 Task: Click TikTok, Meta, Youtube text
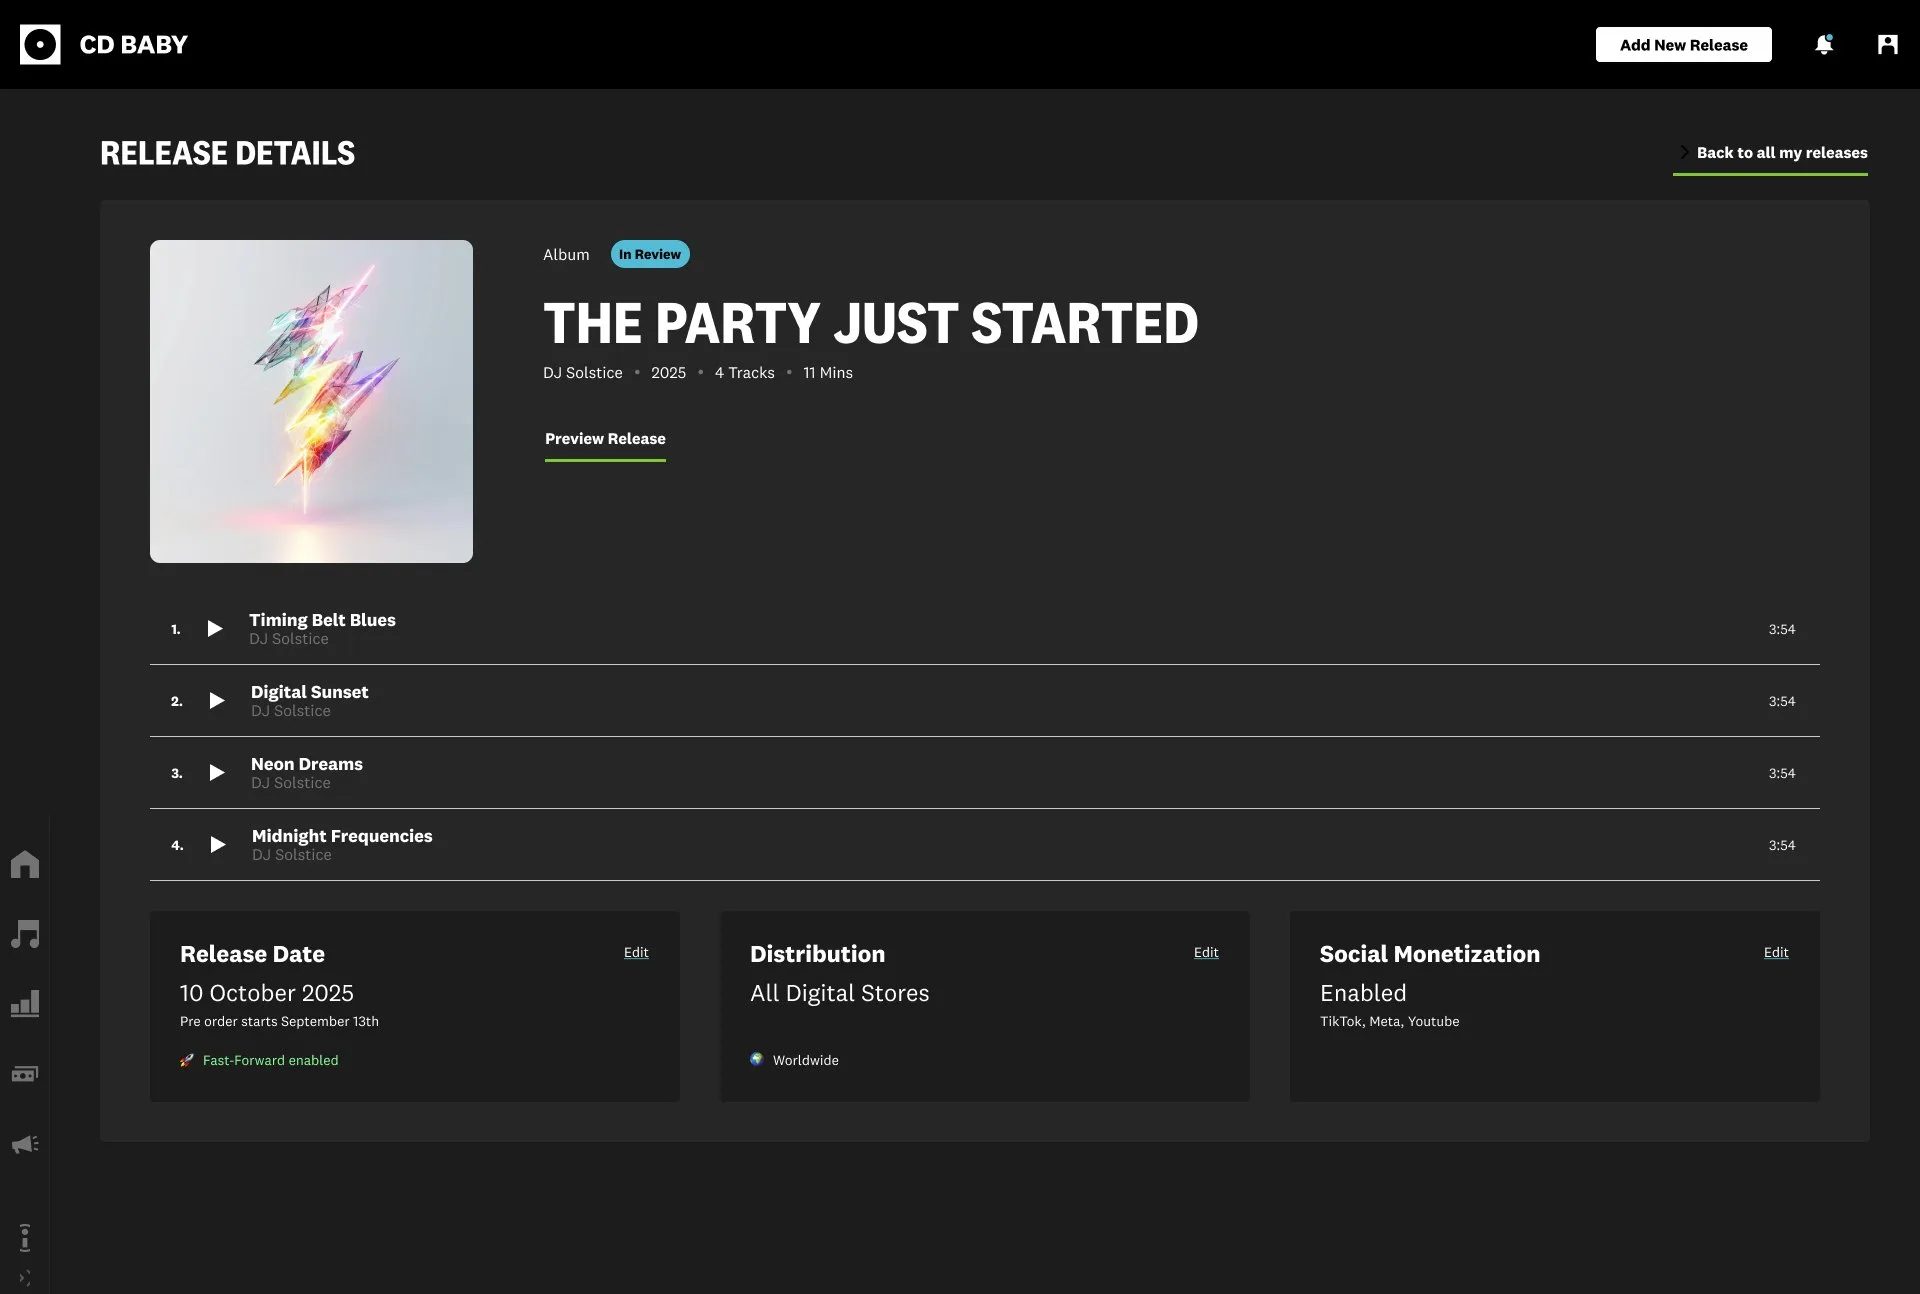1389,1021
